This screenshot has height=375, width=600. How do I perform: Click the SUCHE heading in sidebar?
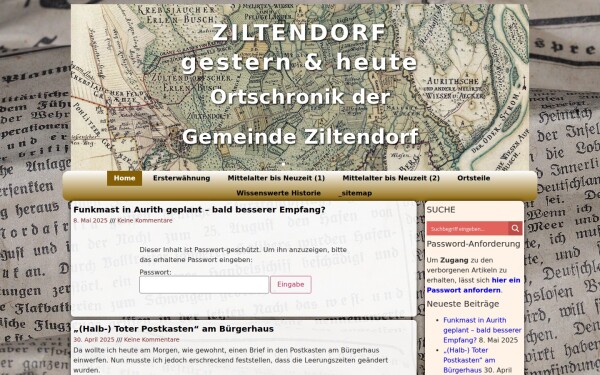(x=441, y=210)
